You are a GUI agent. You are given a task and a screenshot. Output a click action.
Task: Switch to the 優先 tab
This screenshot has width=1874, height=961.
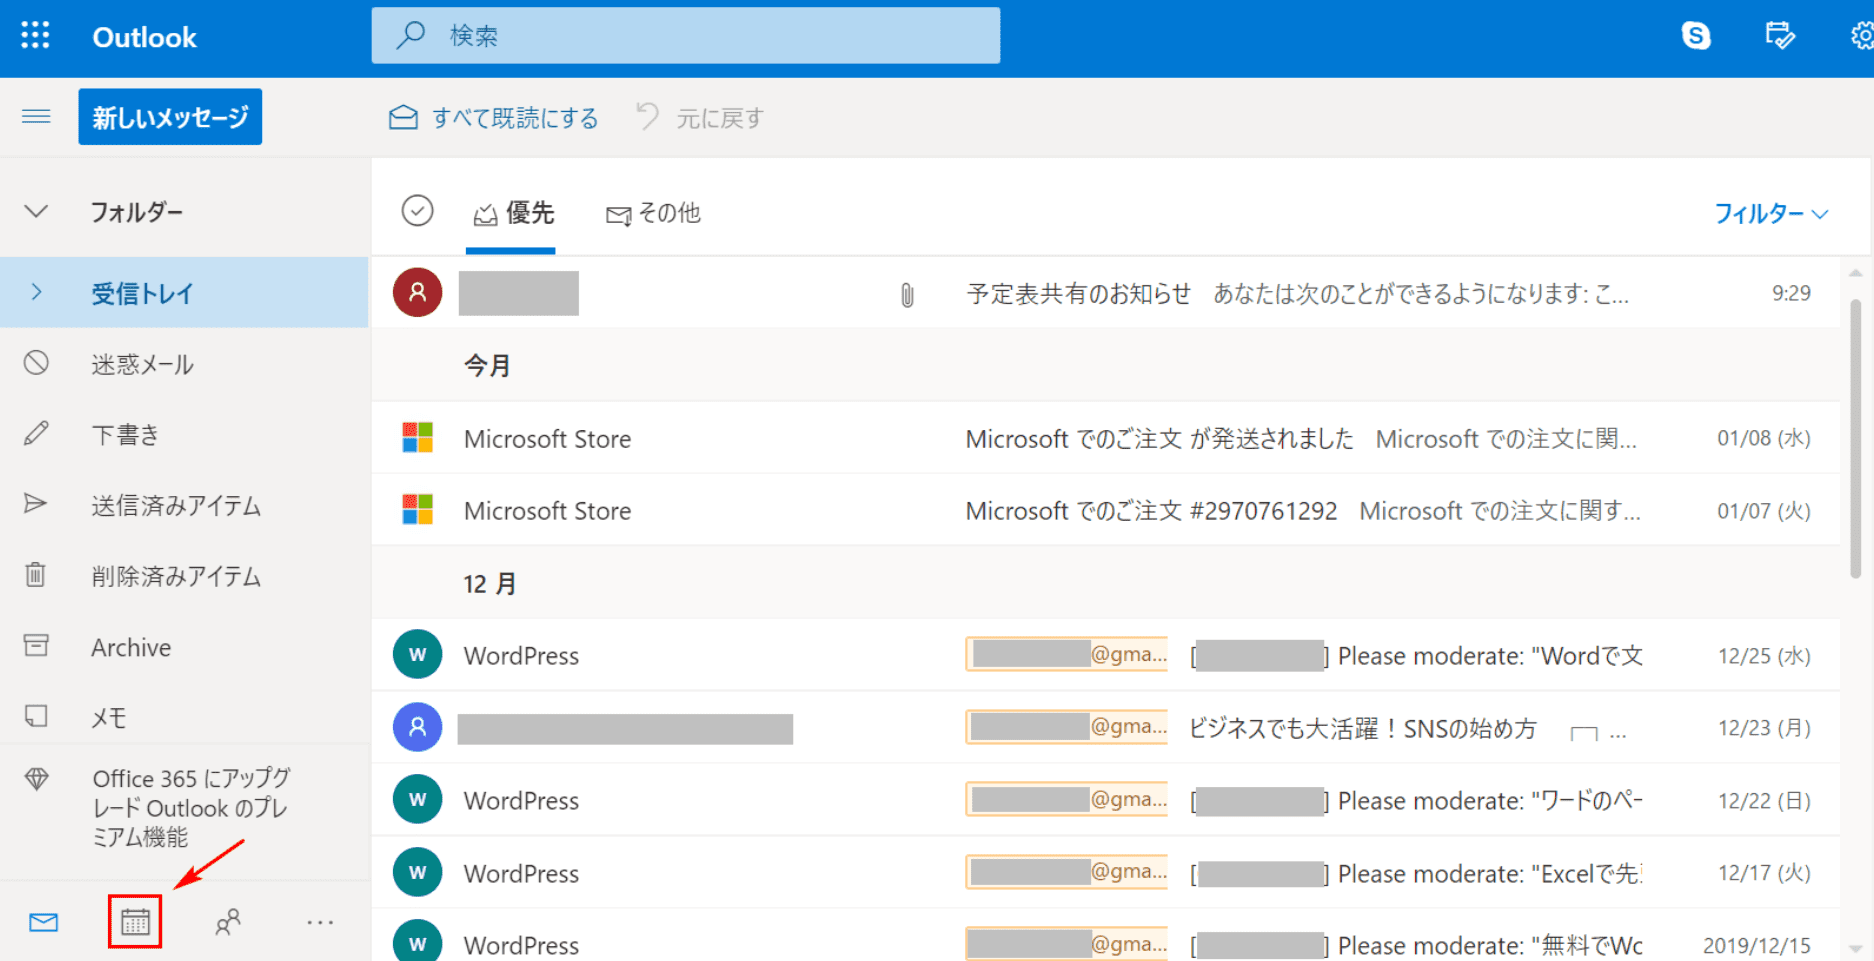click(512, 213)
